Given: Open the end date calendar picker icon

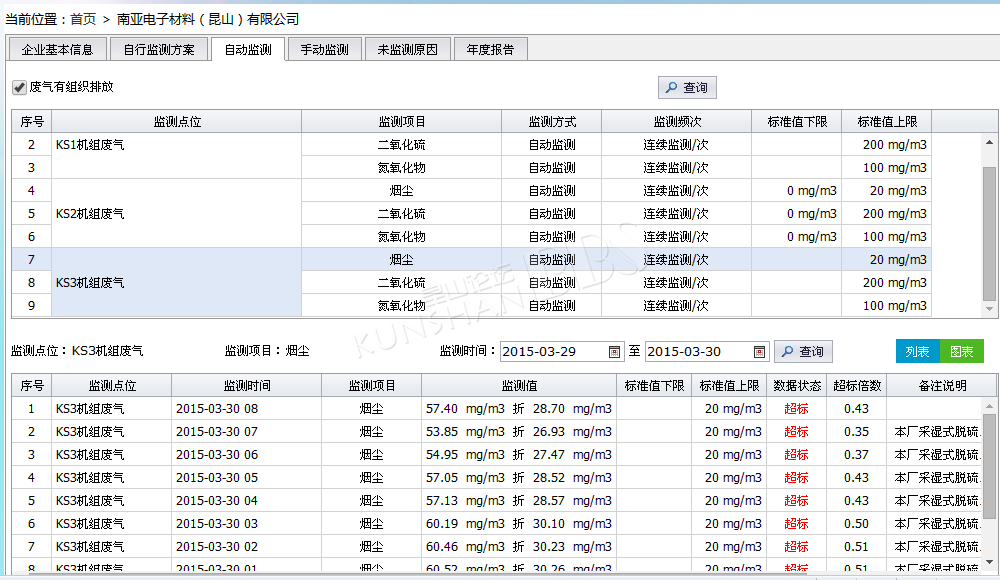Looking at the screenshot, I should point(759,352).
